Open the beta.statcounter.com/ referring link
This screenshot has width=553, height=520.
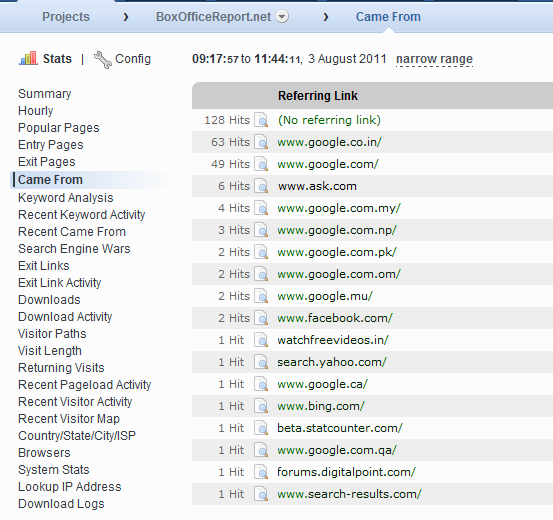coord(340,428)
